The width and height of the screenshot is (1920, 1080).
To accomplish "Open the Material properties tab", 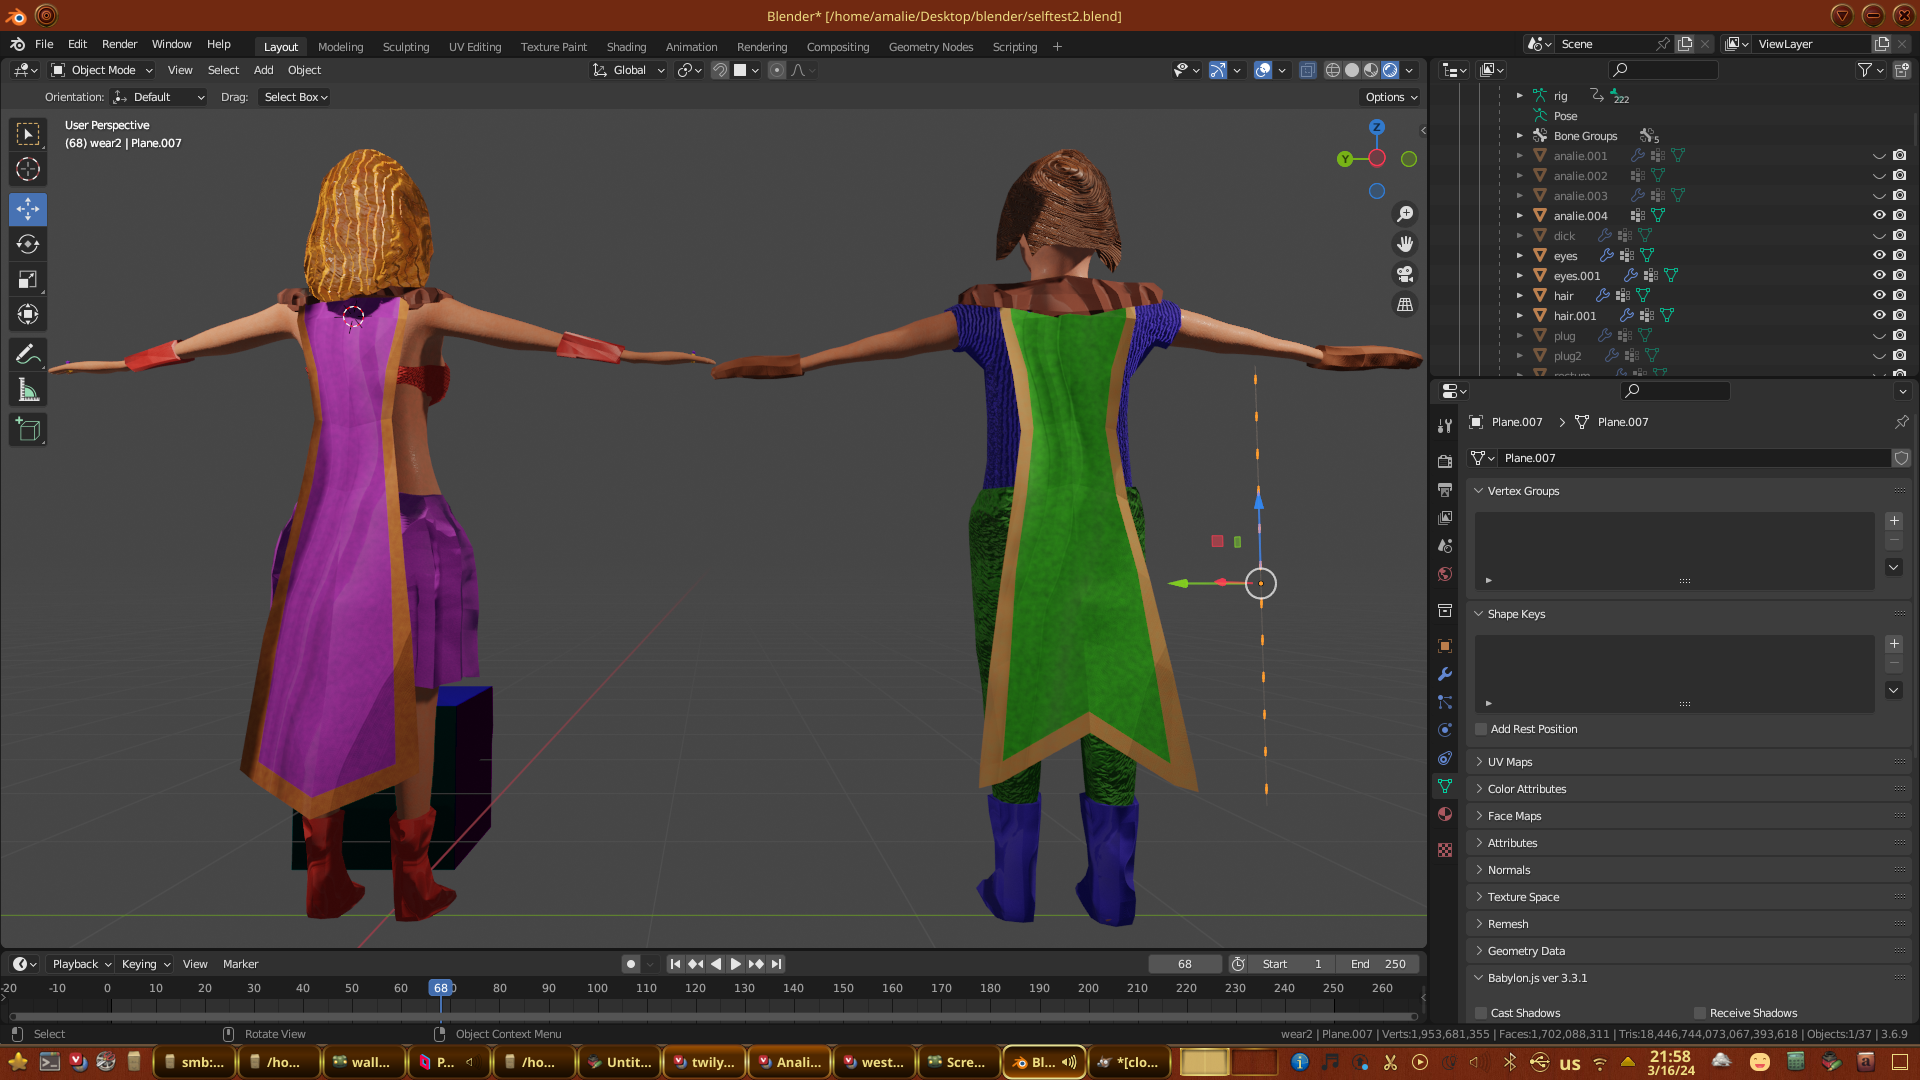I will 1445,814.
